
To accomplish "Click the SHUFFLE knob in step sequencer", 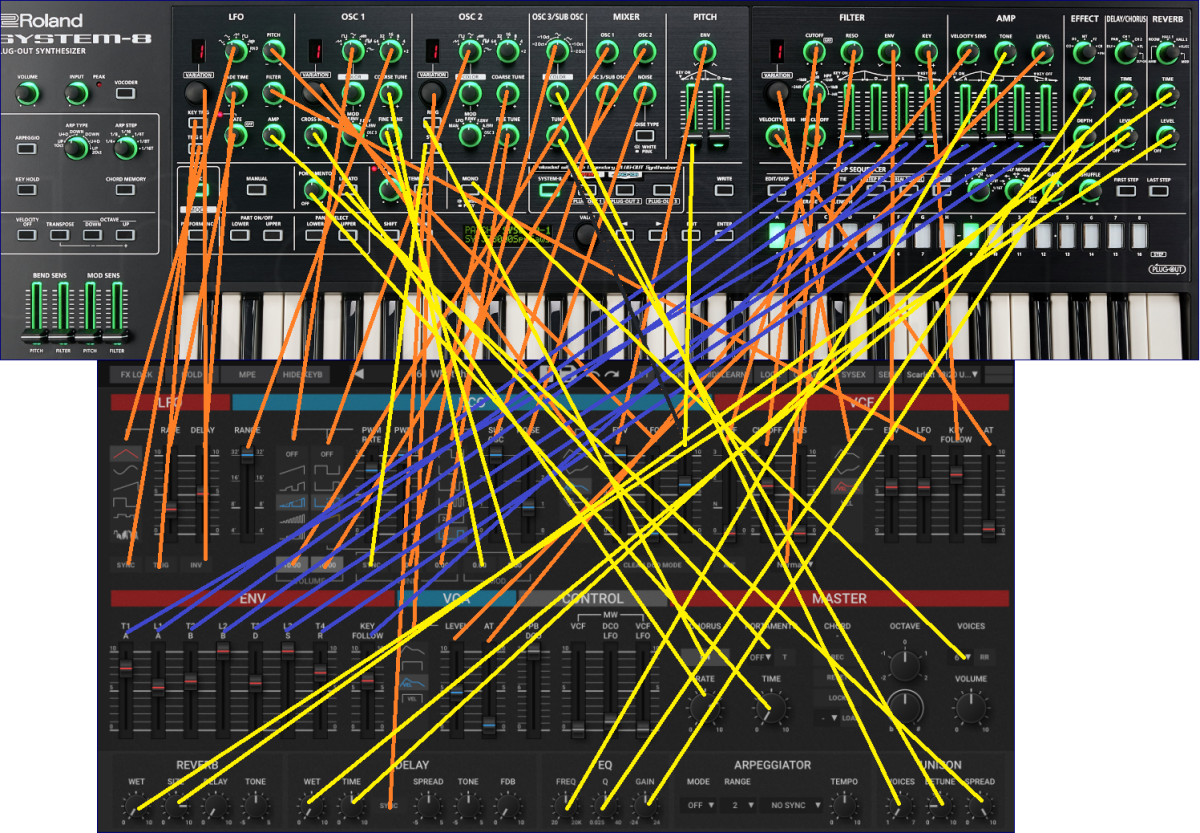I will point(1089,187).
